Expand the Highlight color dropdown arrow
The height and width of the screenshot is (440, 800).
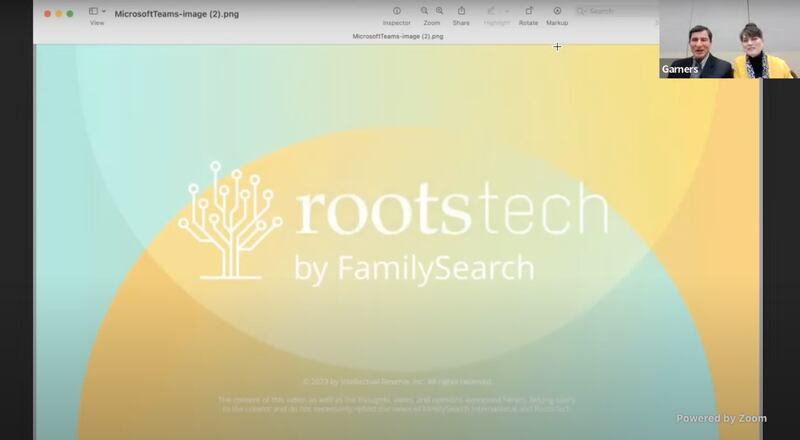[x=507, y=11]
